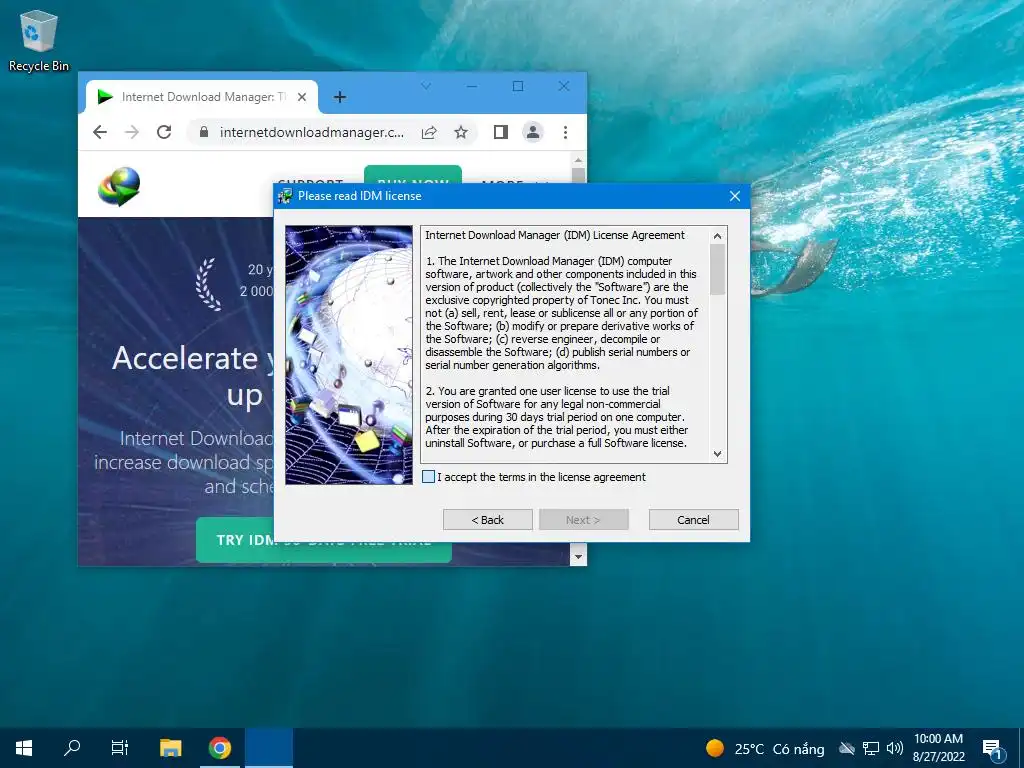Go back in Chrome
Image resolution: width=1024 pixels, height=768 pixels.
point(100,133)
